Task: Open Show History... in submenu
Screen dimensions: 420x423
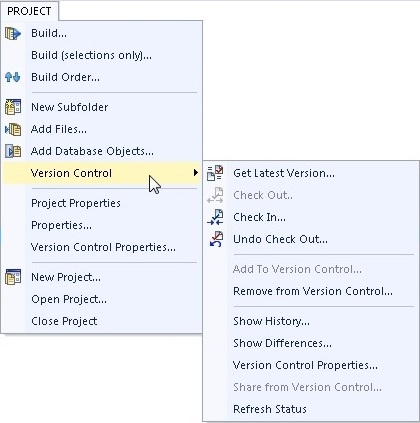Action: [271, 321]
